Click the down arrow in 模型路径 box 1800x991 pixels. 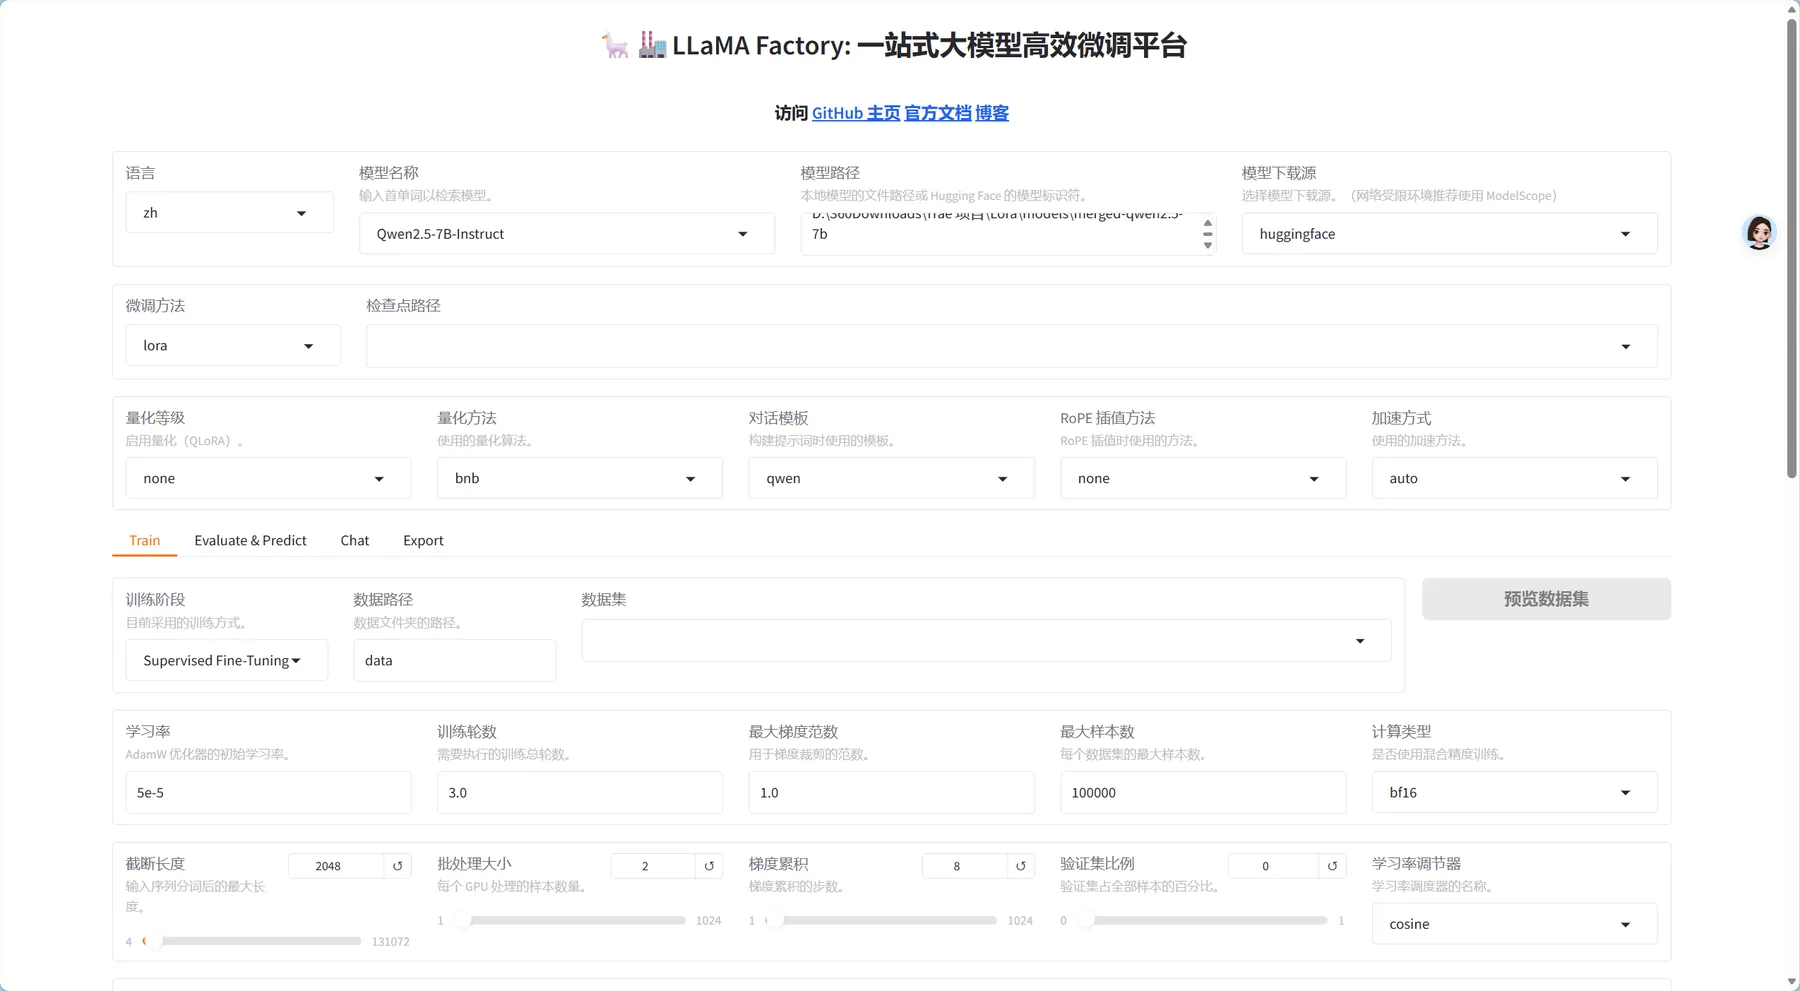tap(1208, 245)
